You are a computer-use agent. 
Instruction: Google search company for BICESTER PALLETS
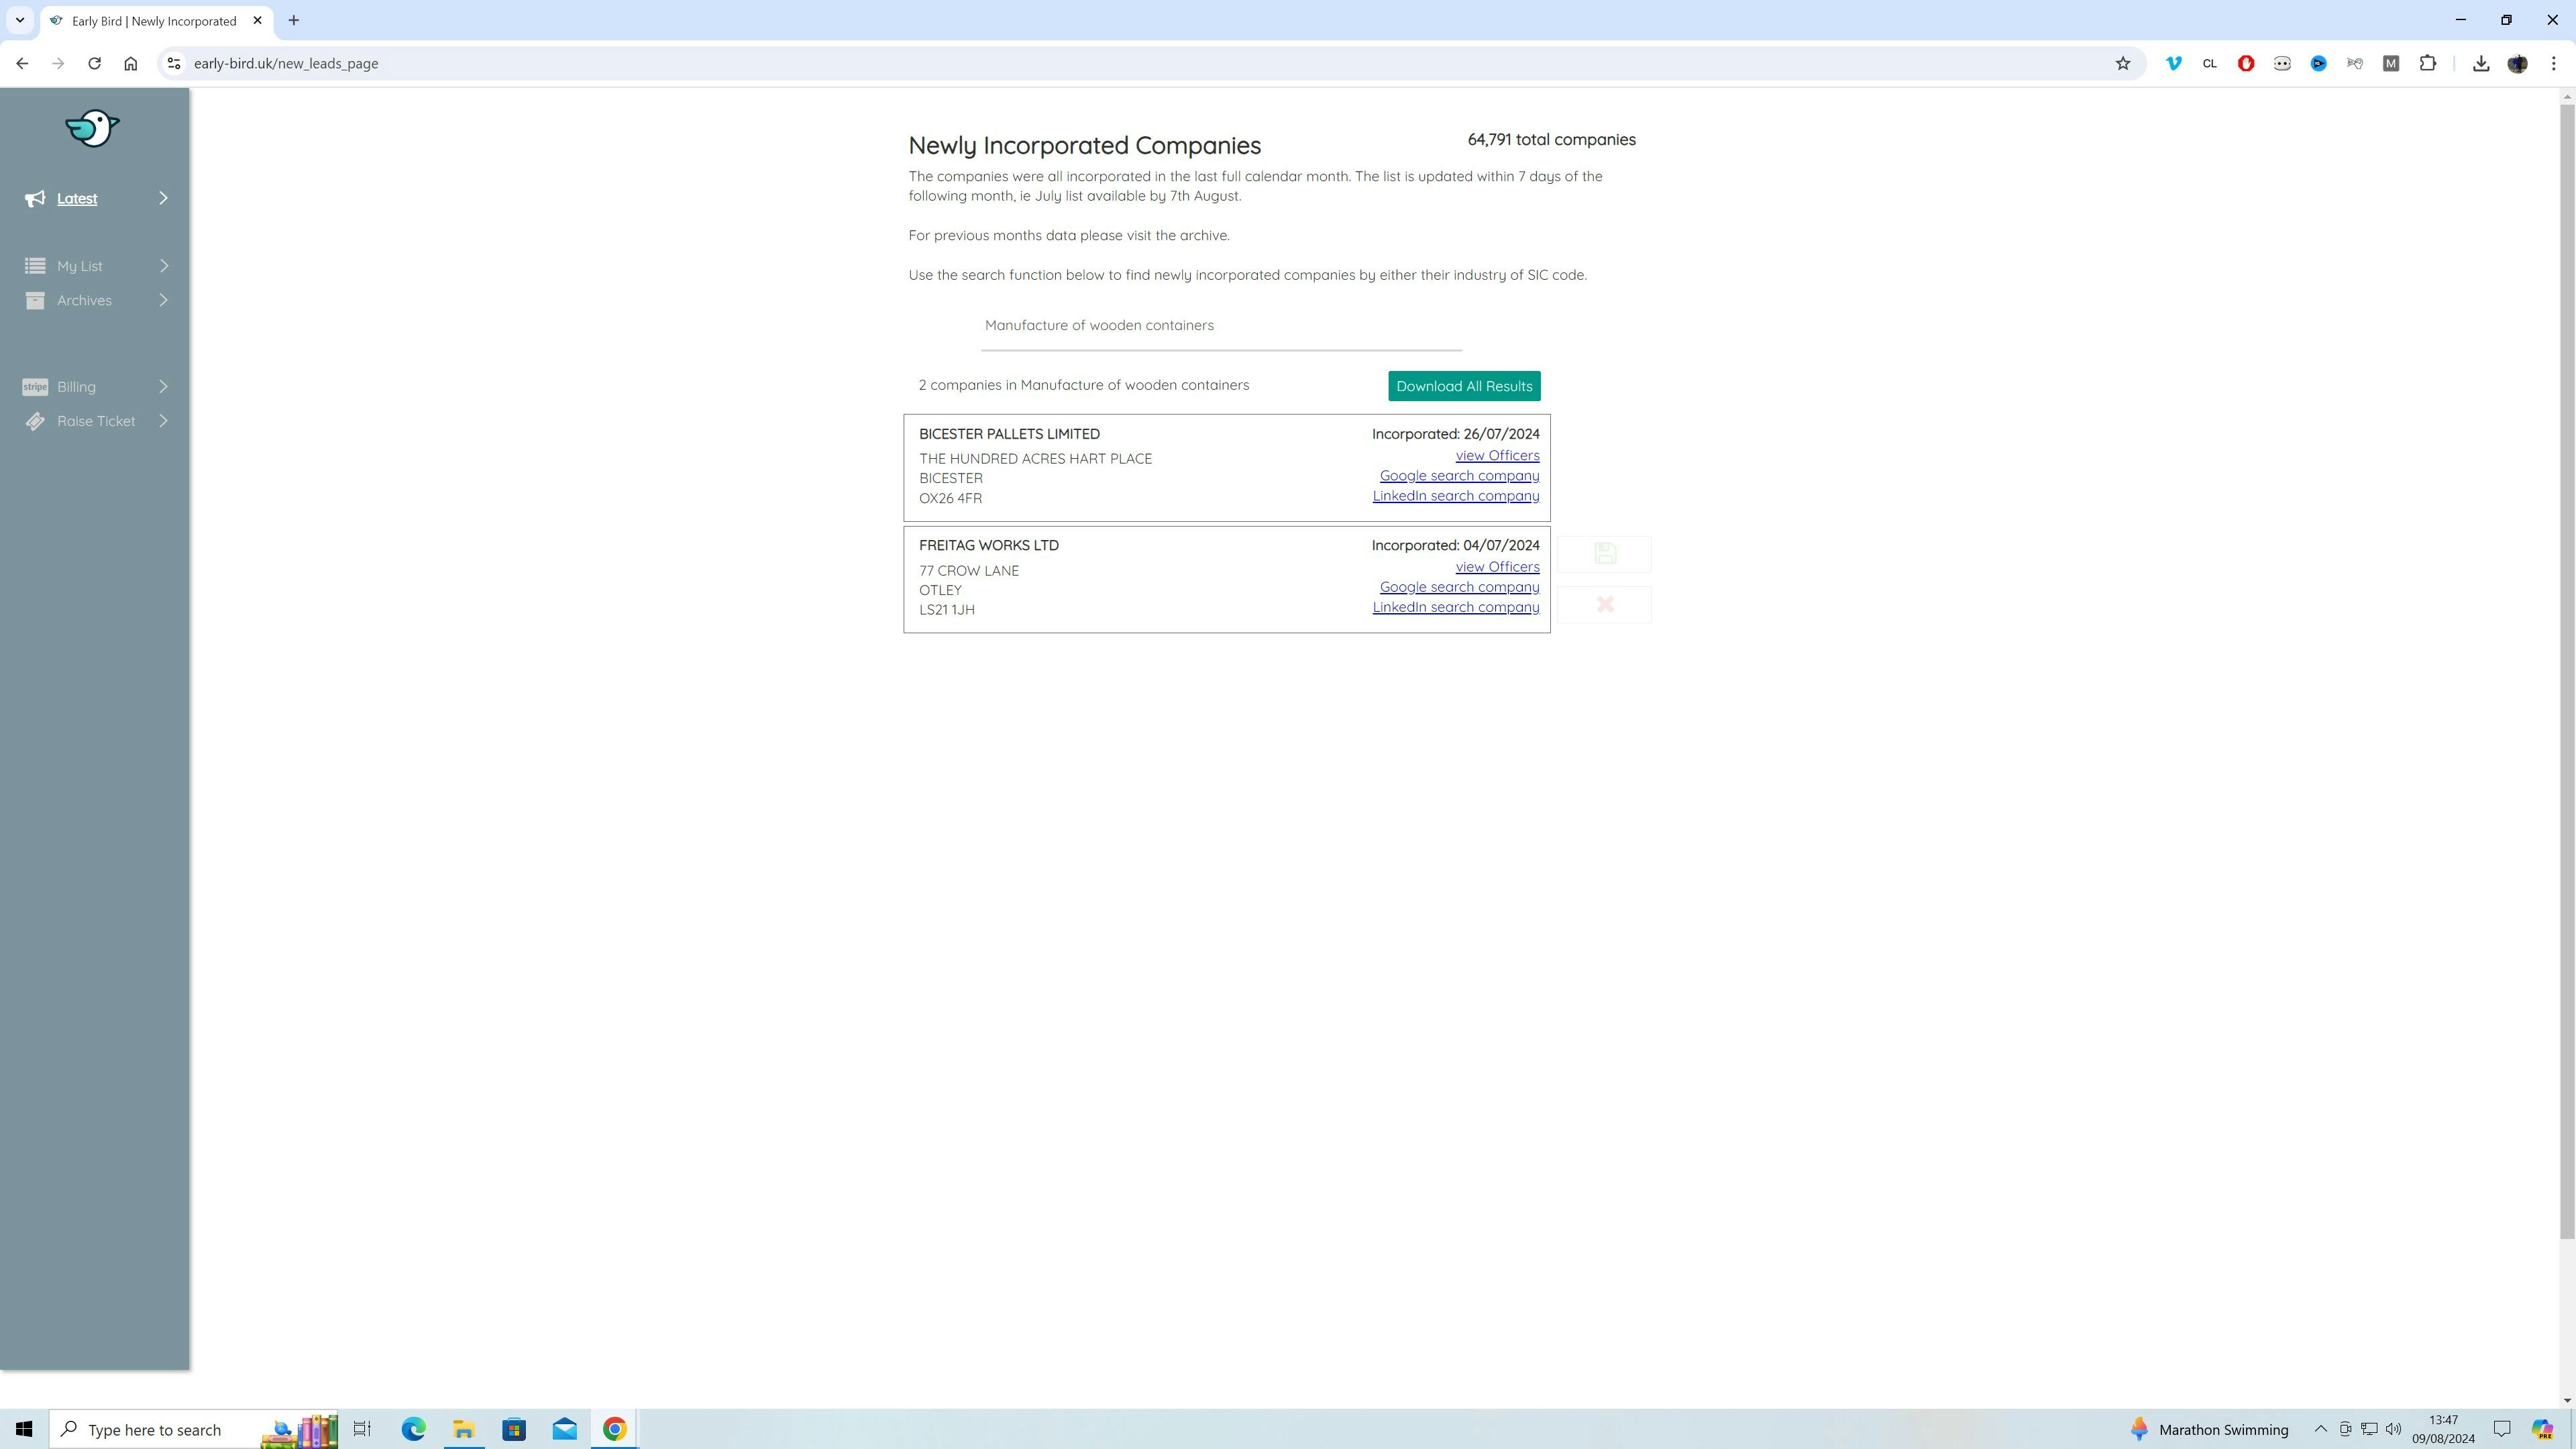click(x=1459, y=476)
